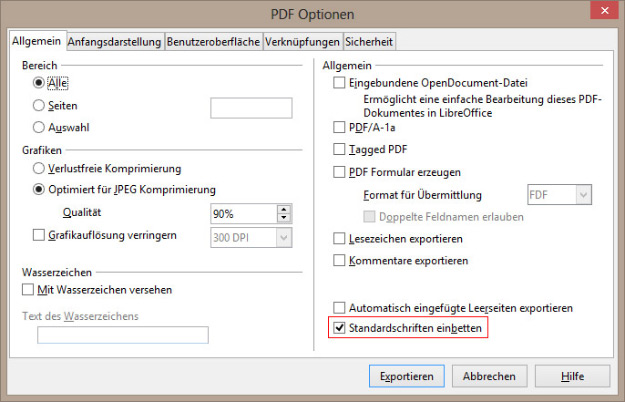The width and height of the screenshot is (625, 402).
Task: Click the Seiten page range field
Action: click(x=251, y=108)
